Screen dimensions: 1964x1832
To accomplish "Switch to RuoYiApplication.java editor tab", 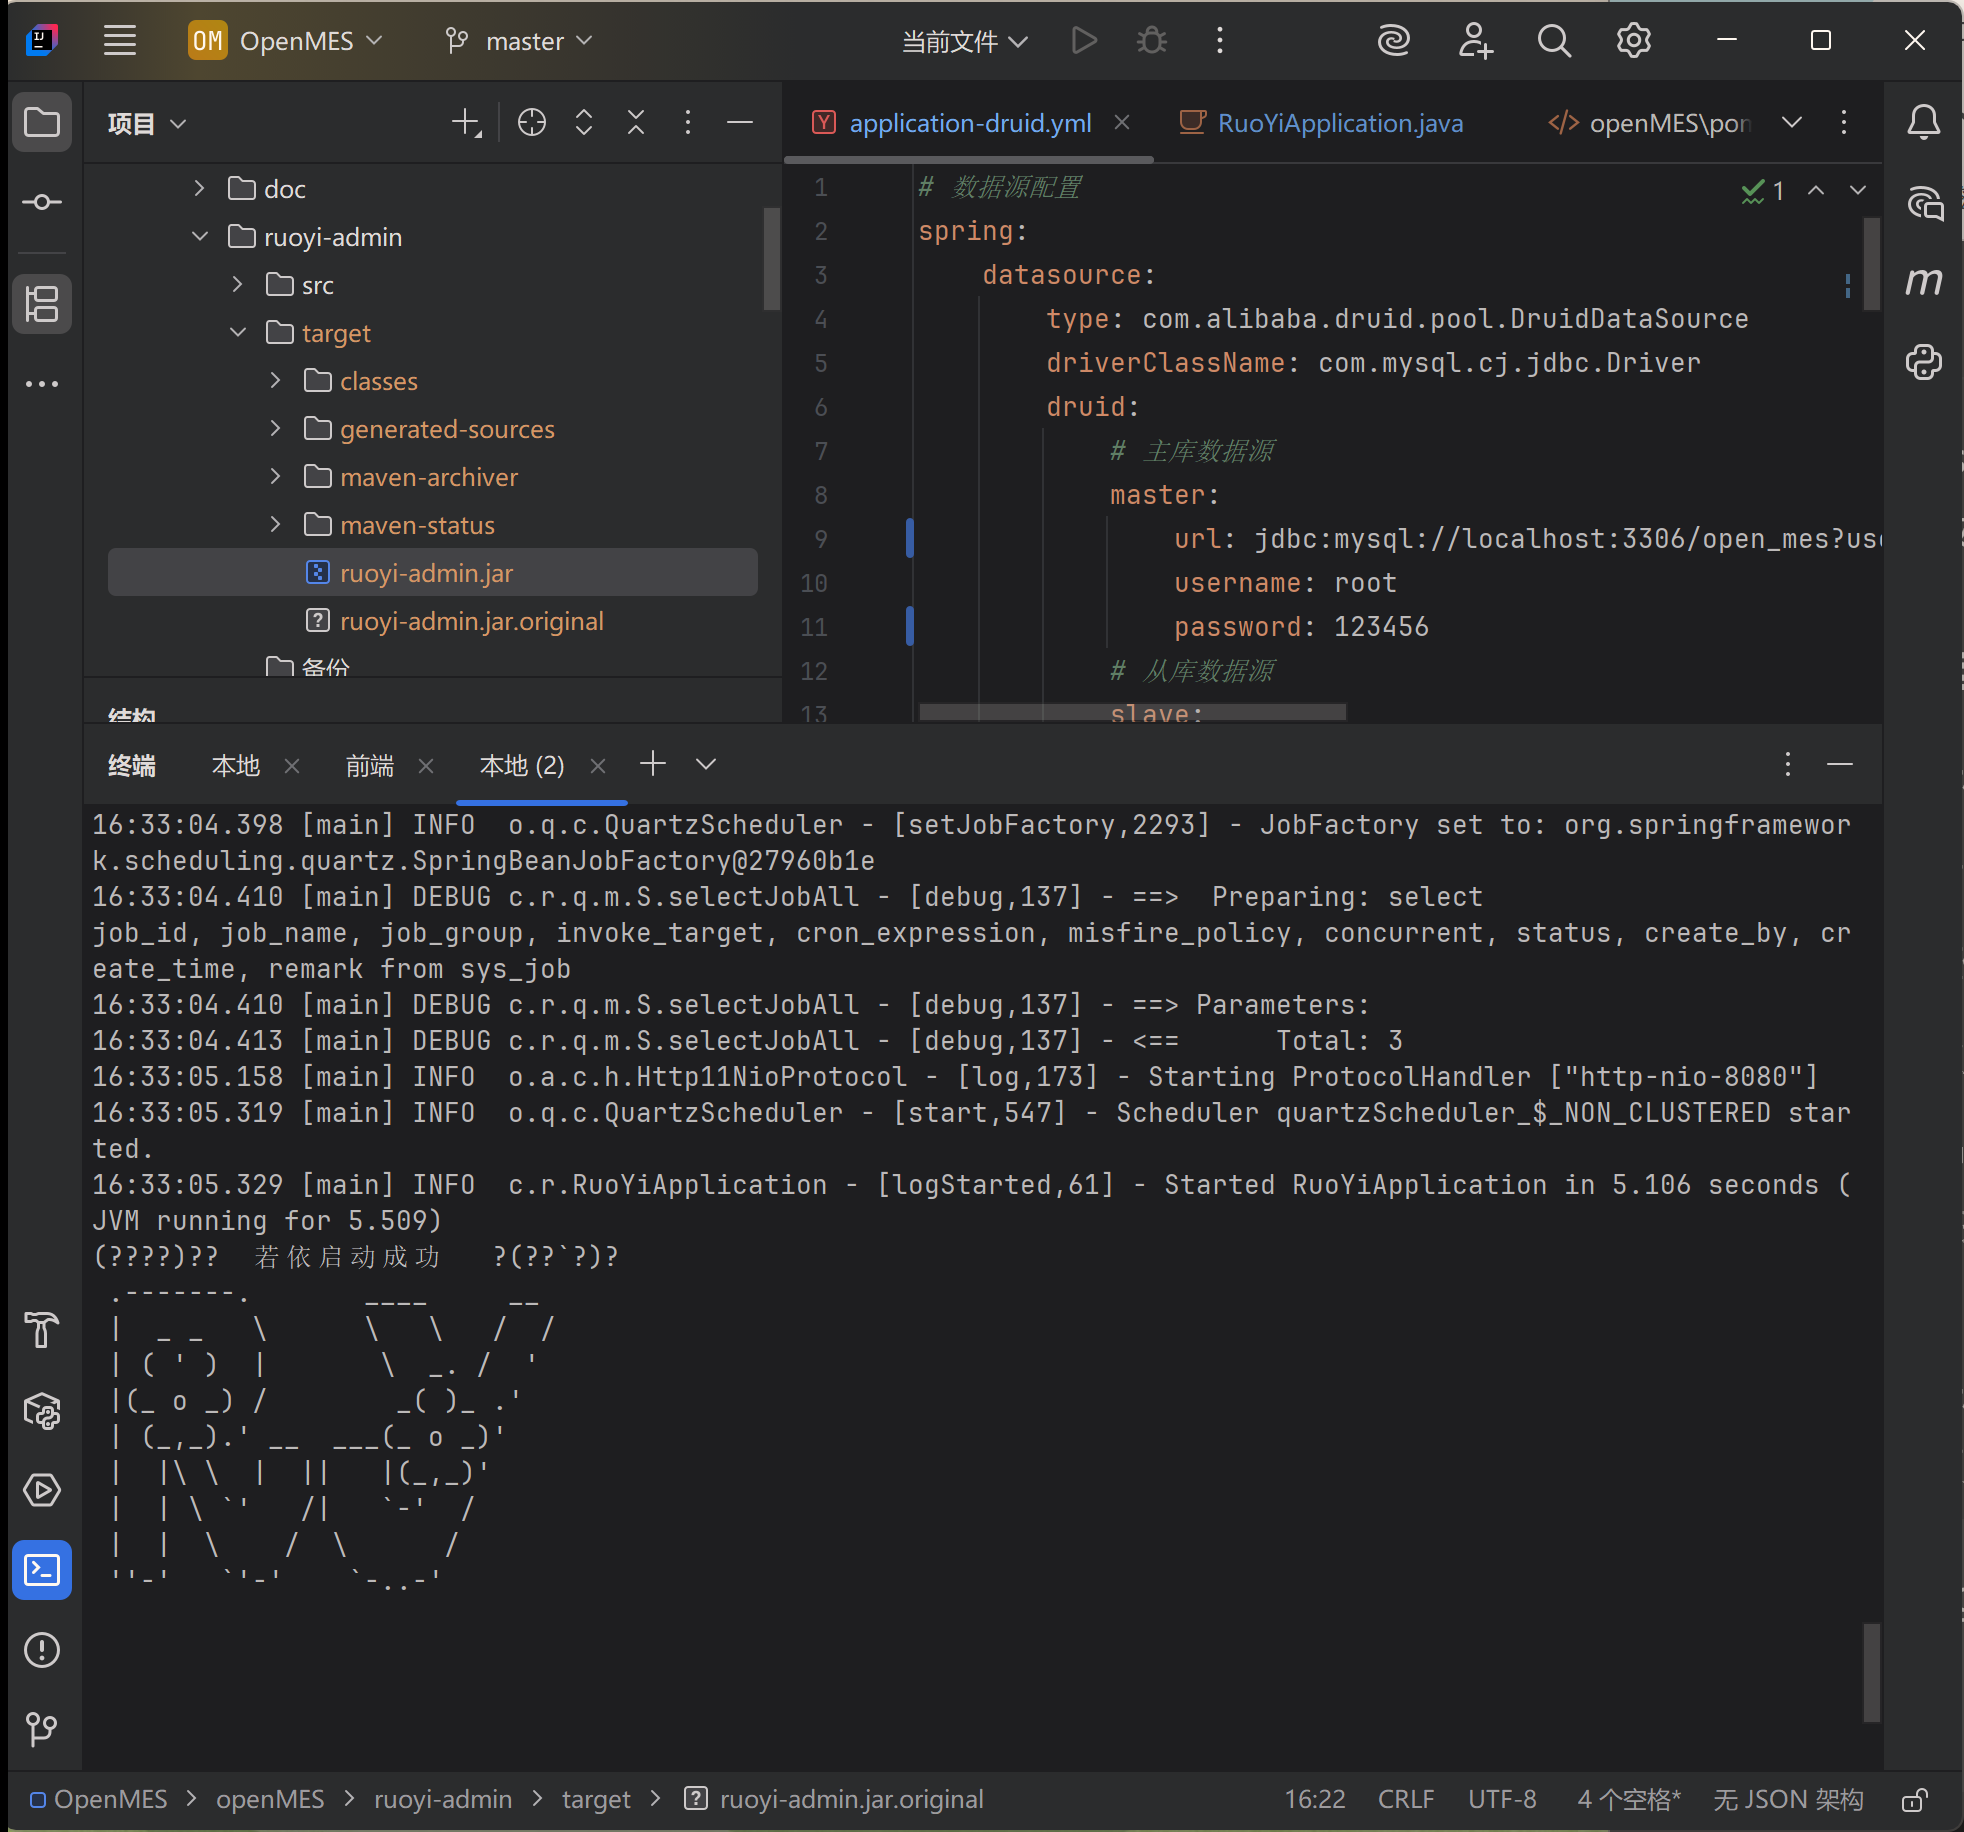I will pyautogui.click(x=1338, y=123).
